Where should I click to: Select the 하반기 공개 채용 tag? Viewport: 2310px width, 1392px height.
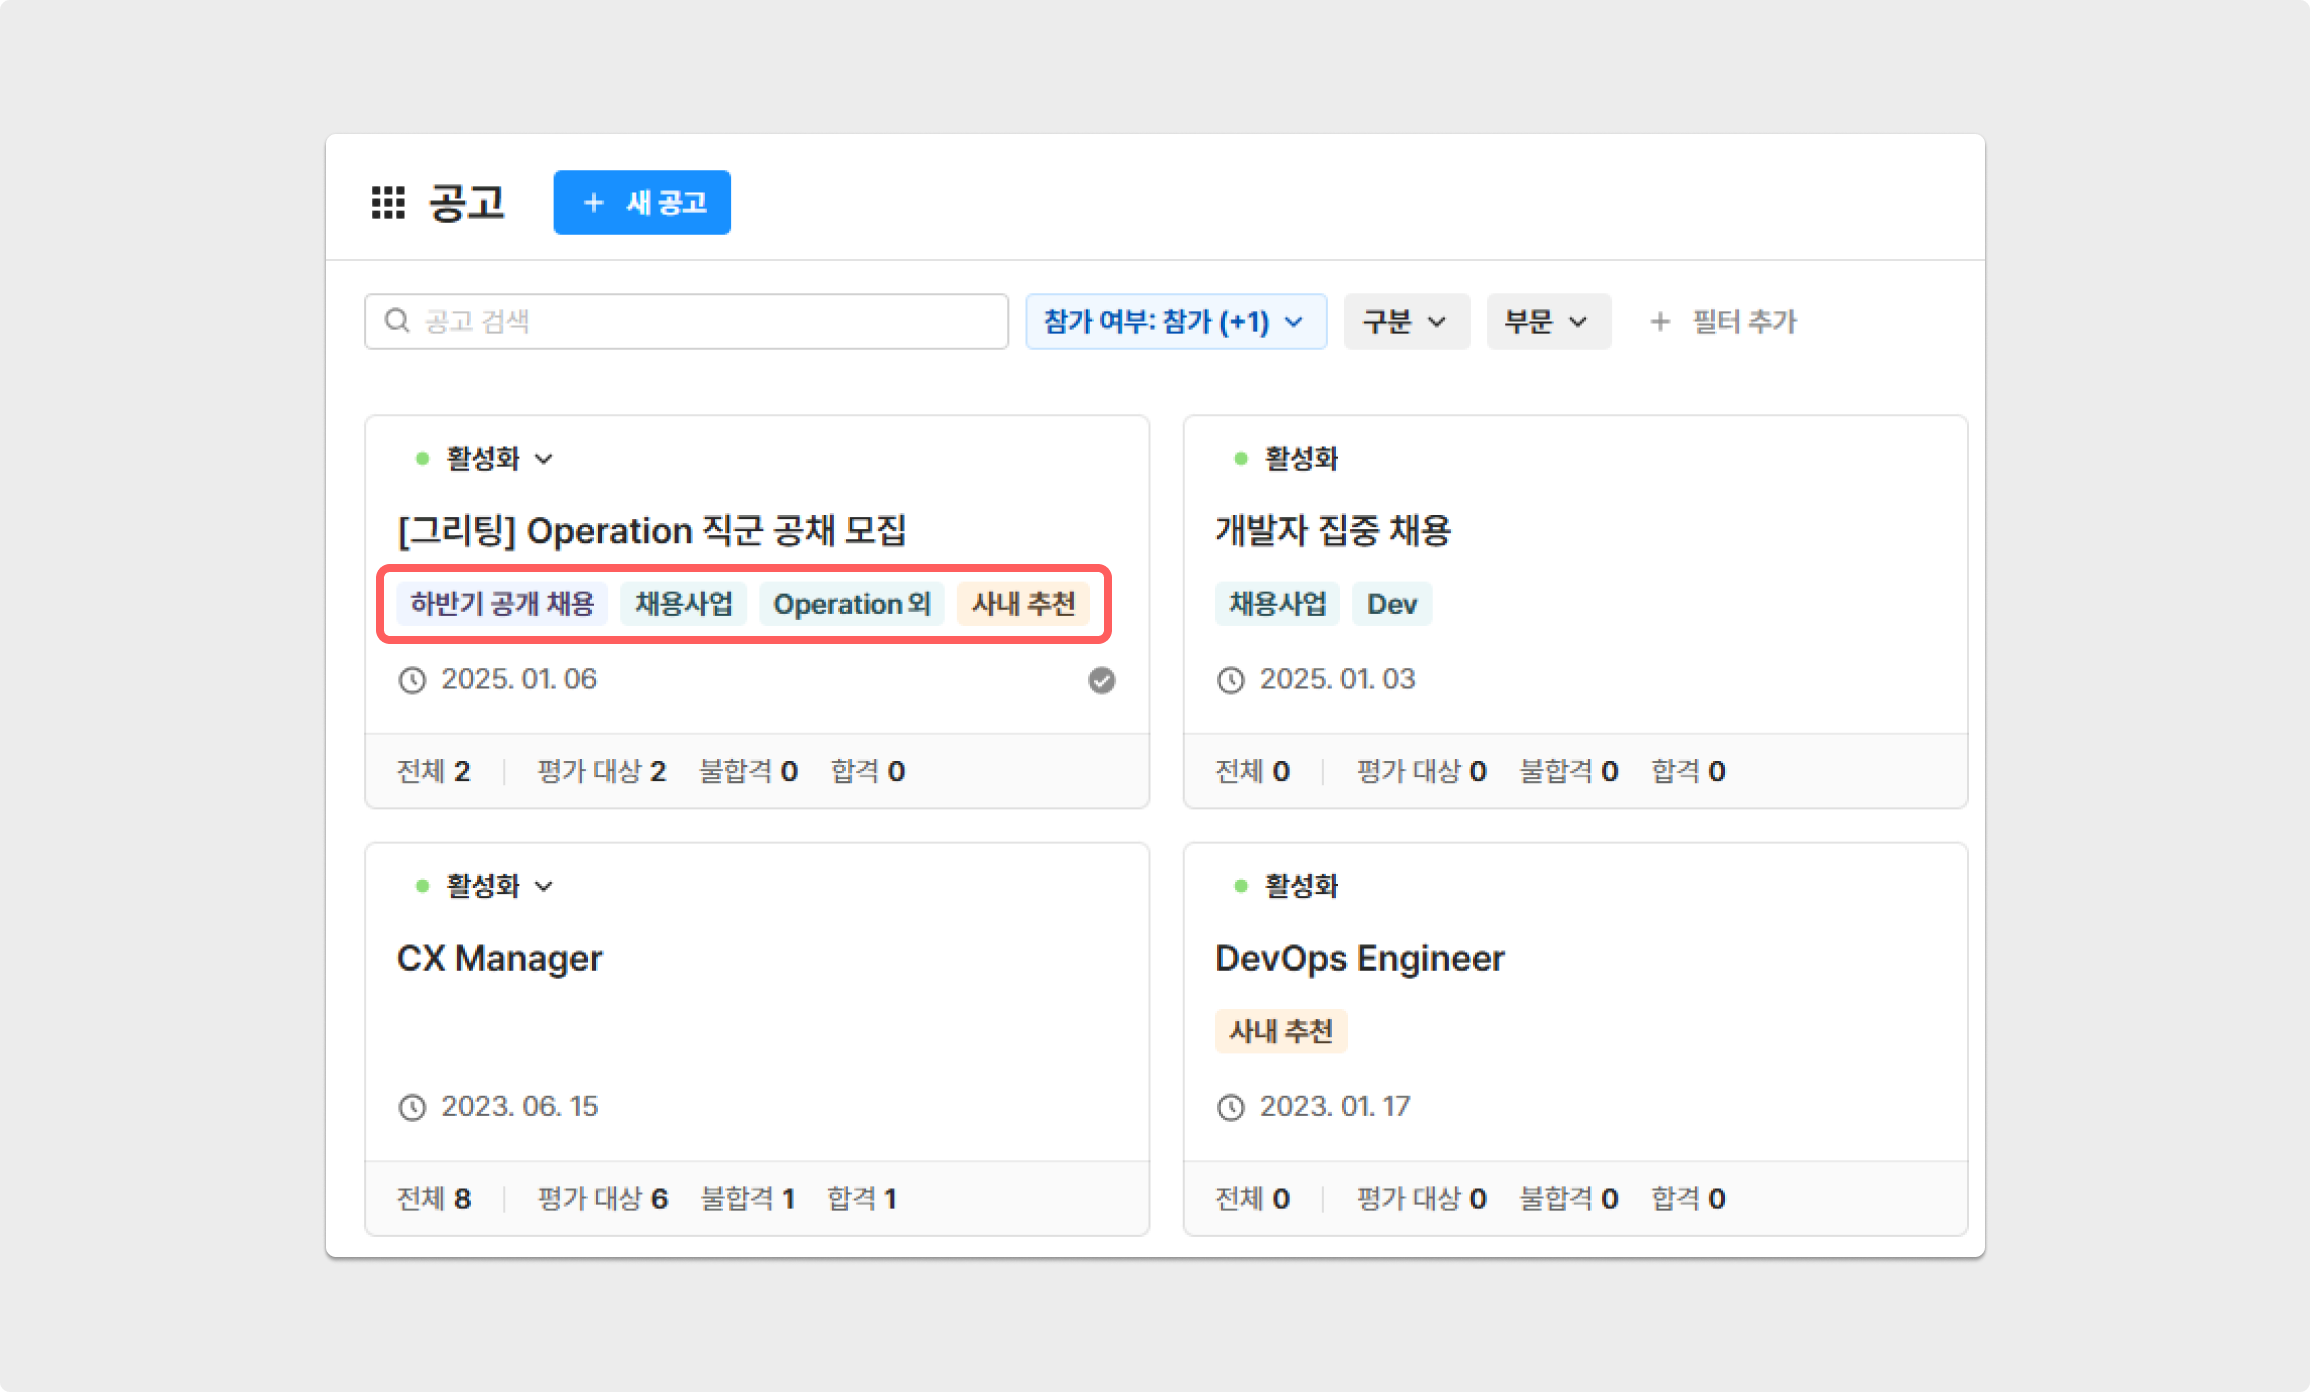coord(502,604)
